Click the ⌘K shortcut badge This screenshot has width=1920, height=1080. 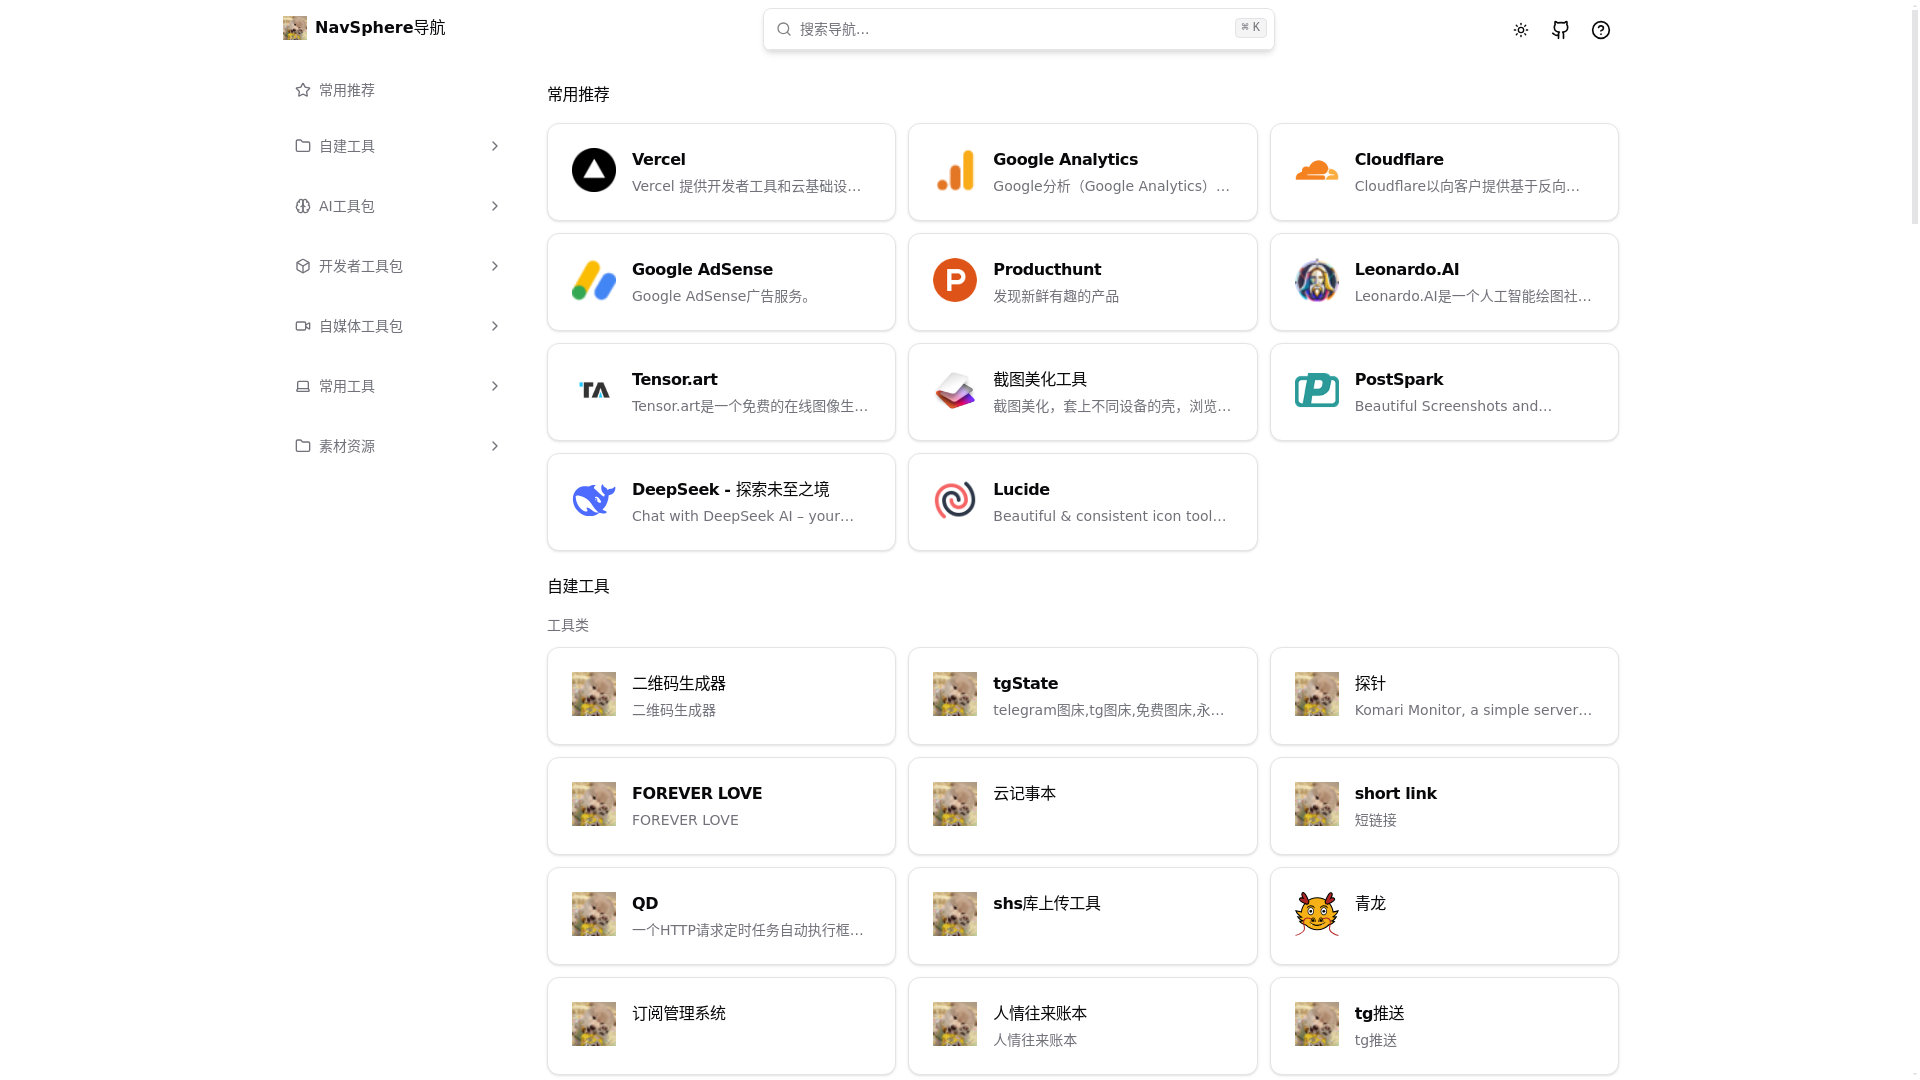(1251, 28)
